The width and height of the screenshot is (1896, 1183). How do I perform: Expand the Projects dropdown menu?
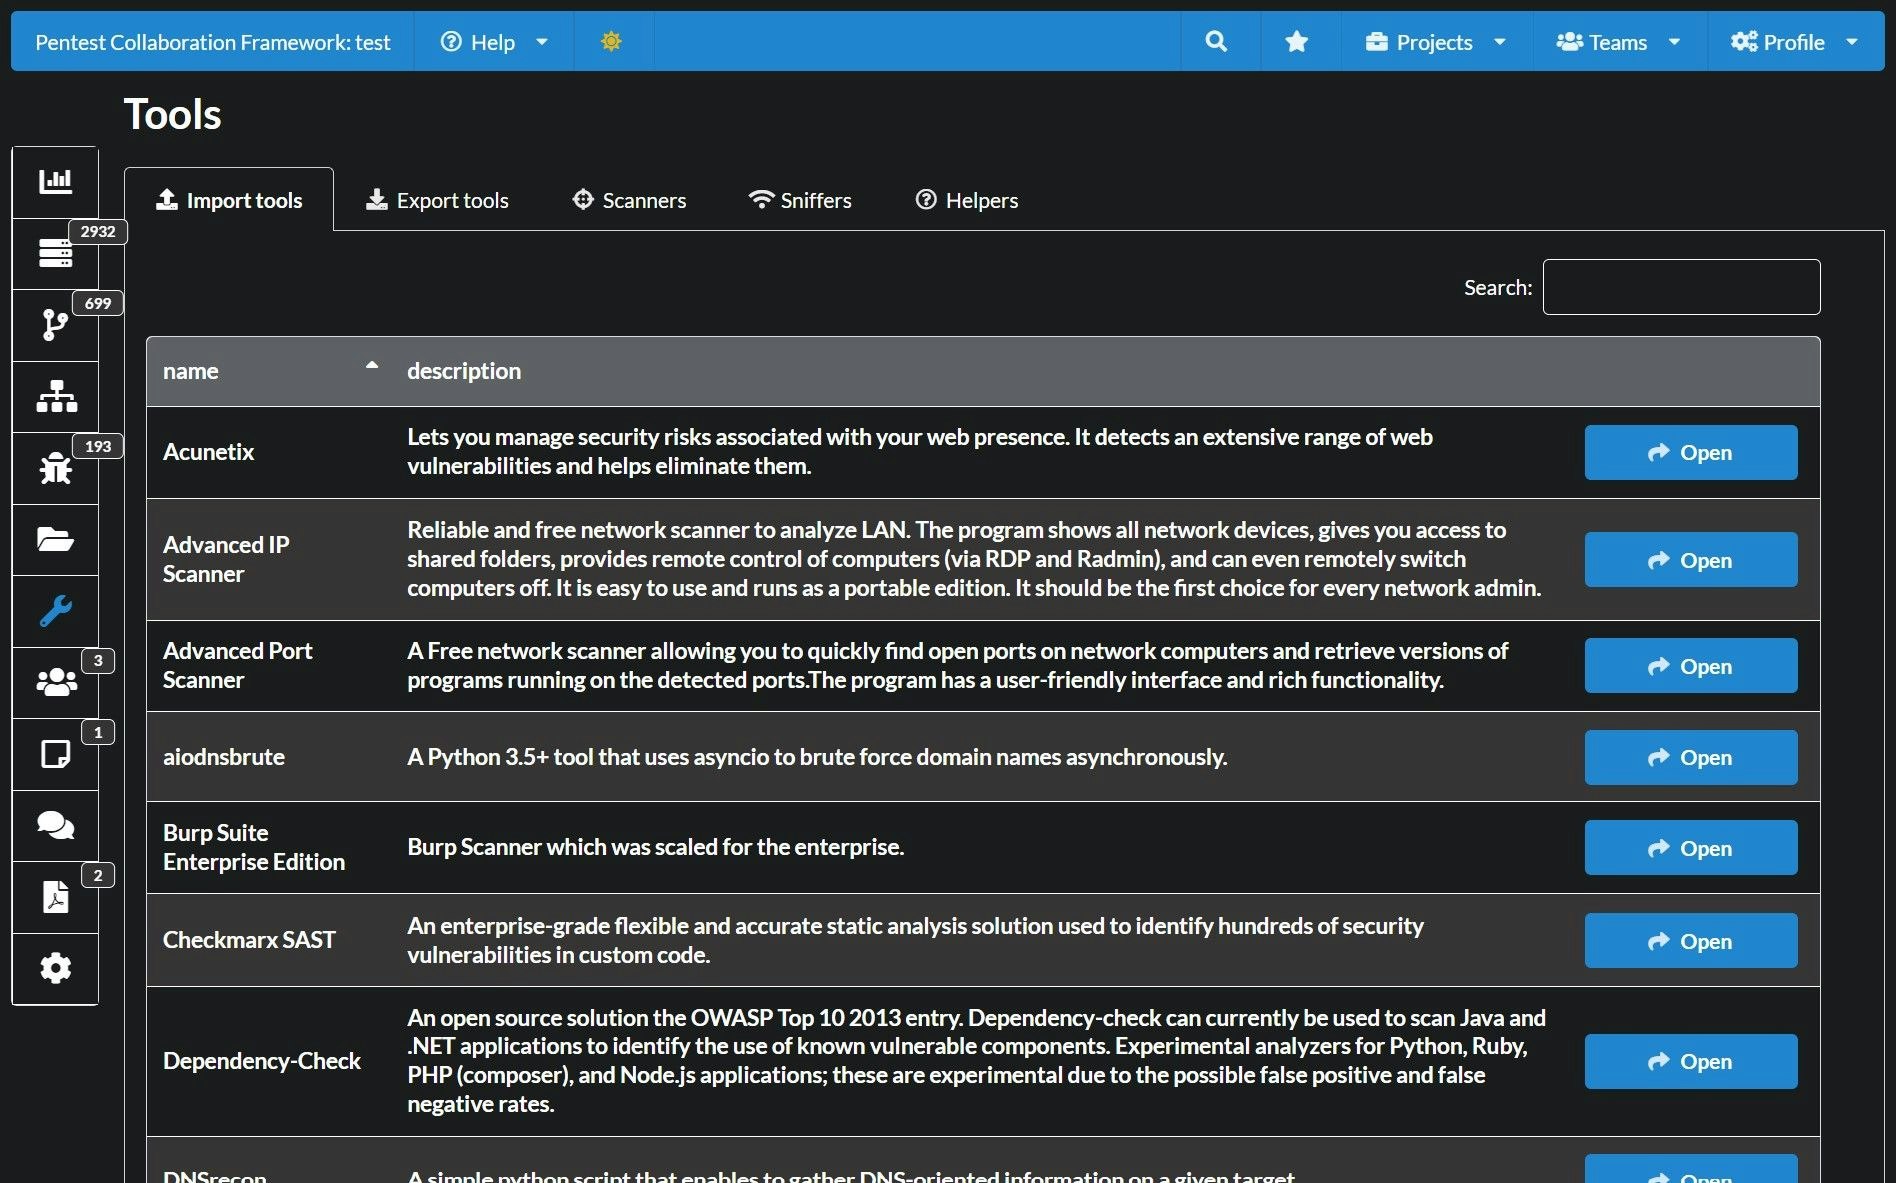pyautogui.click(x=1435, y=41)
